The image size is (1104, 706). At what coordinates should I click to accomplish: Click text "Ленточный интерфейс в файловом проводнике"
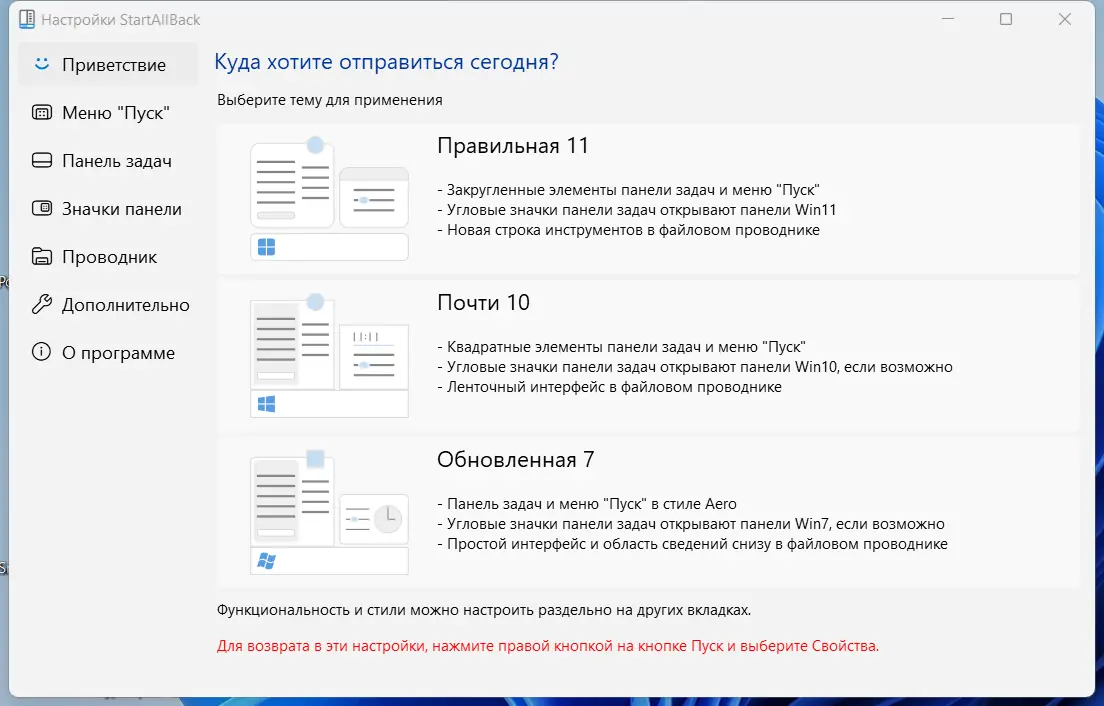pos(614,387)
